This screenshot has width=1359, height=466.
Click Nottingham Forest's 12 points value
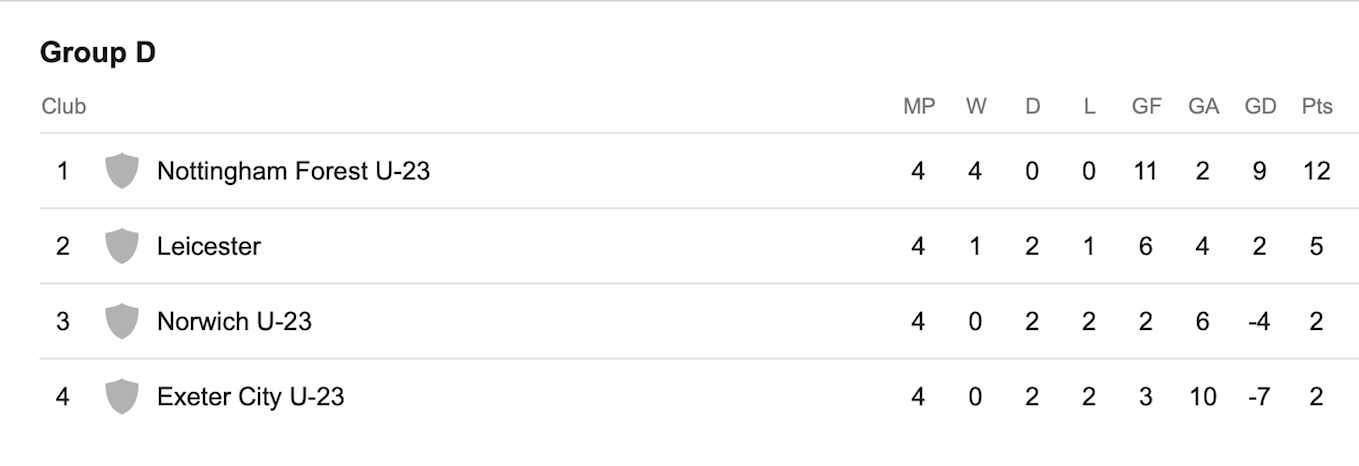pos(1317,171)
